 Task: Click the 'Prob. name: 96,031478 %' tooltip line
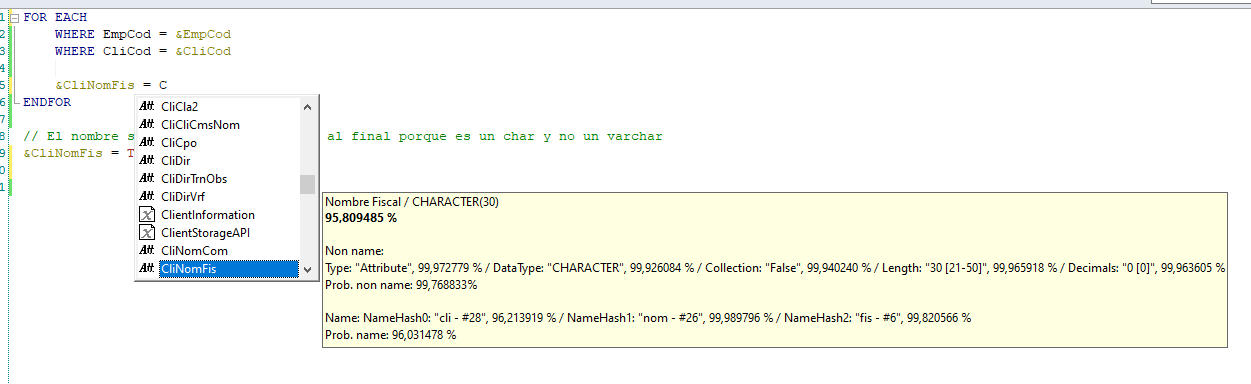click(391, 335)
